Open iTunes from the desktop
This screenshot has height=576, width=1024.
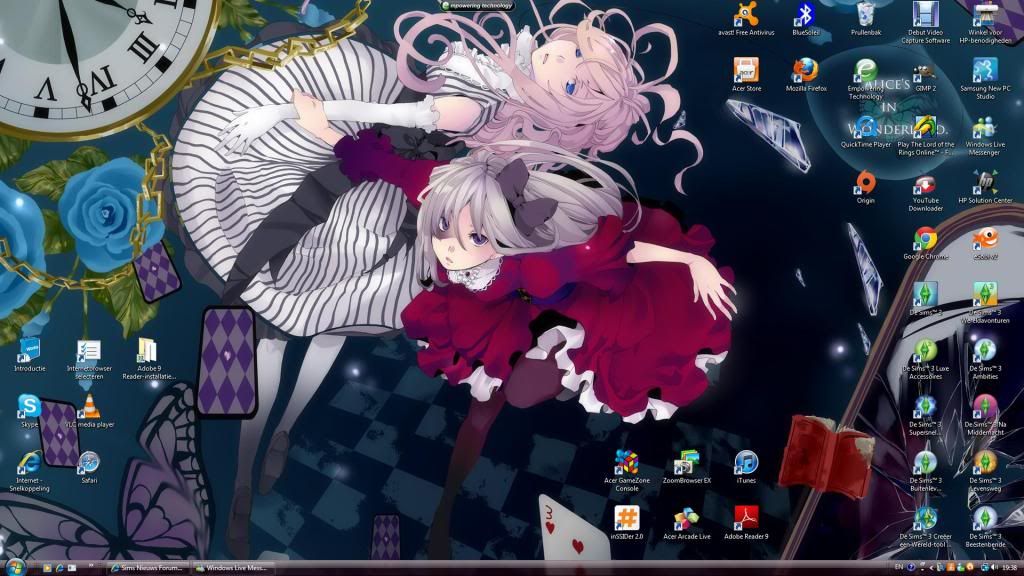pyautogui.click(x=746, y=467)
